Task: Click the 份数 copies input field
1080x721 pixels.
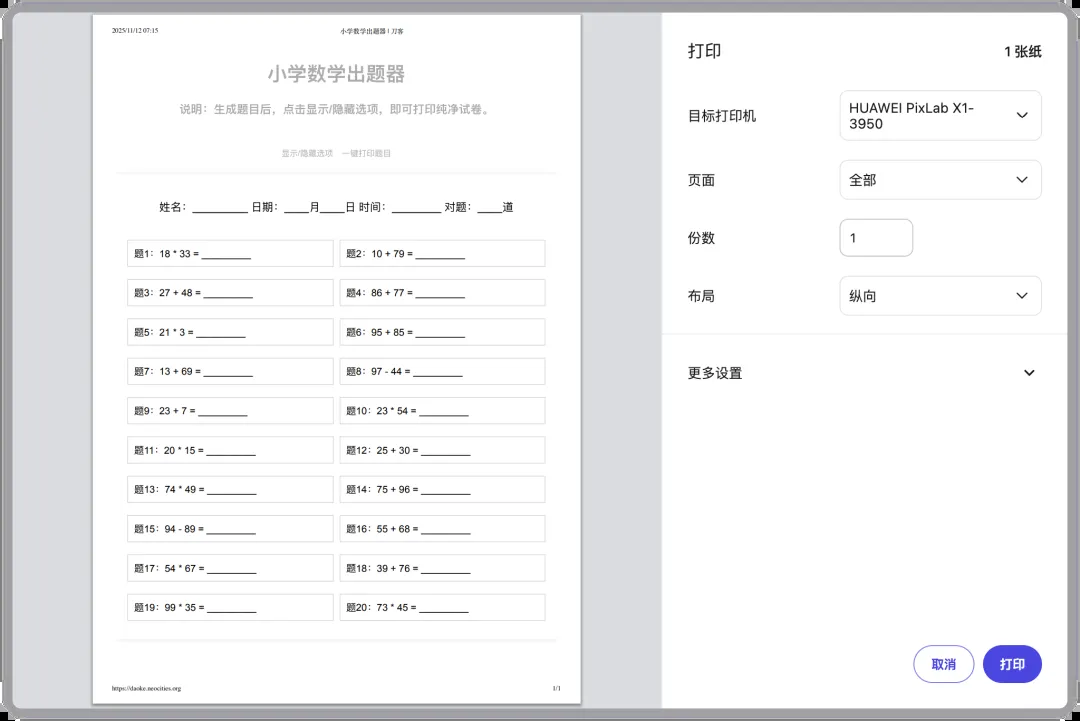Action: (x=875, y=238)
